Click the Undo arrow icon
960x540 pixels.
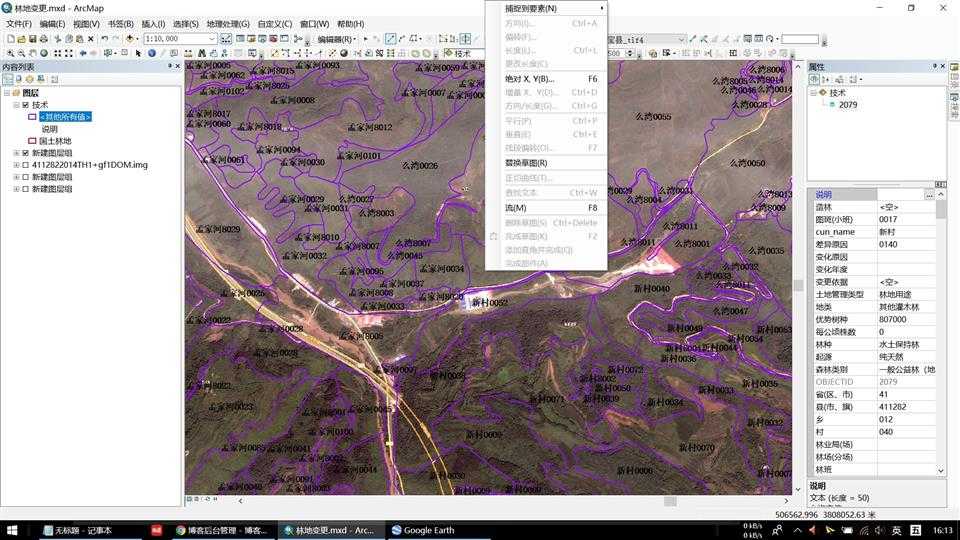click(105, 39)
